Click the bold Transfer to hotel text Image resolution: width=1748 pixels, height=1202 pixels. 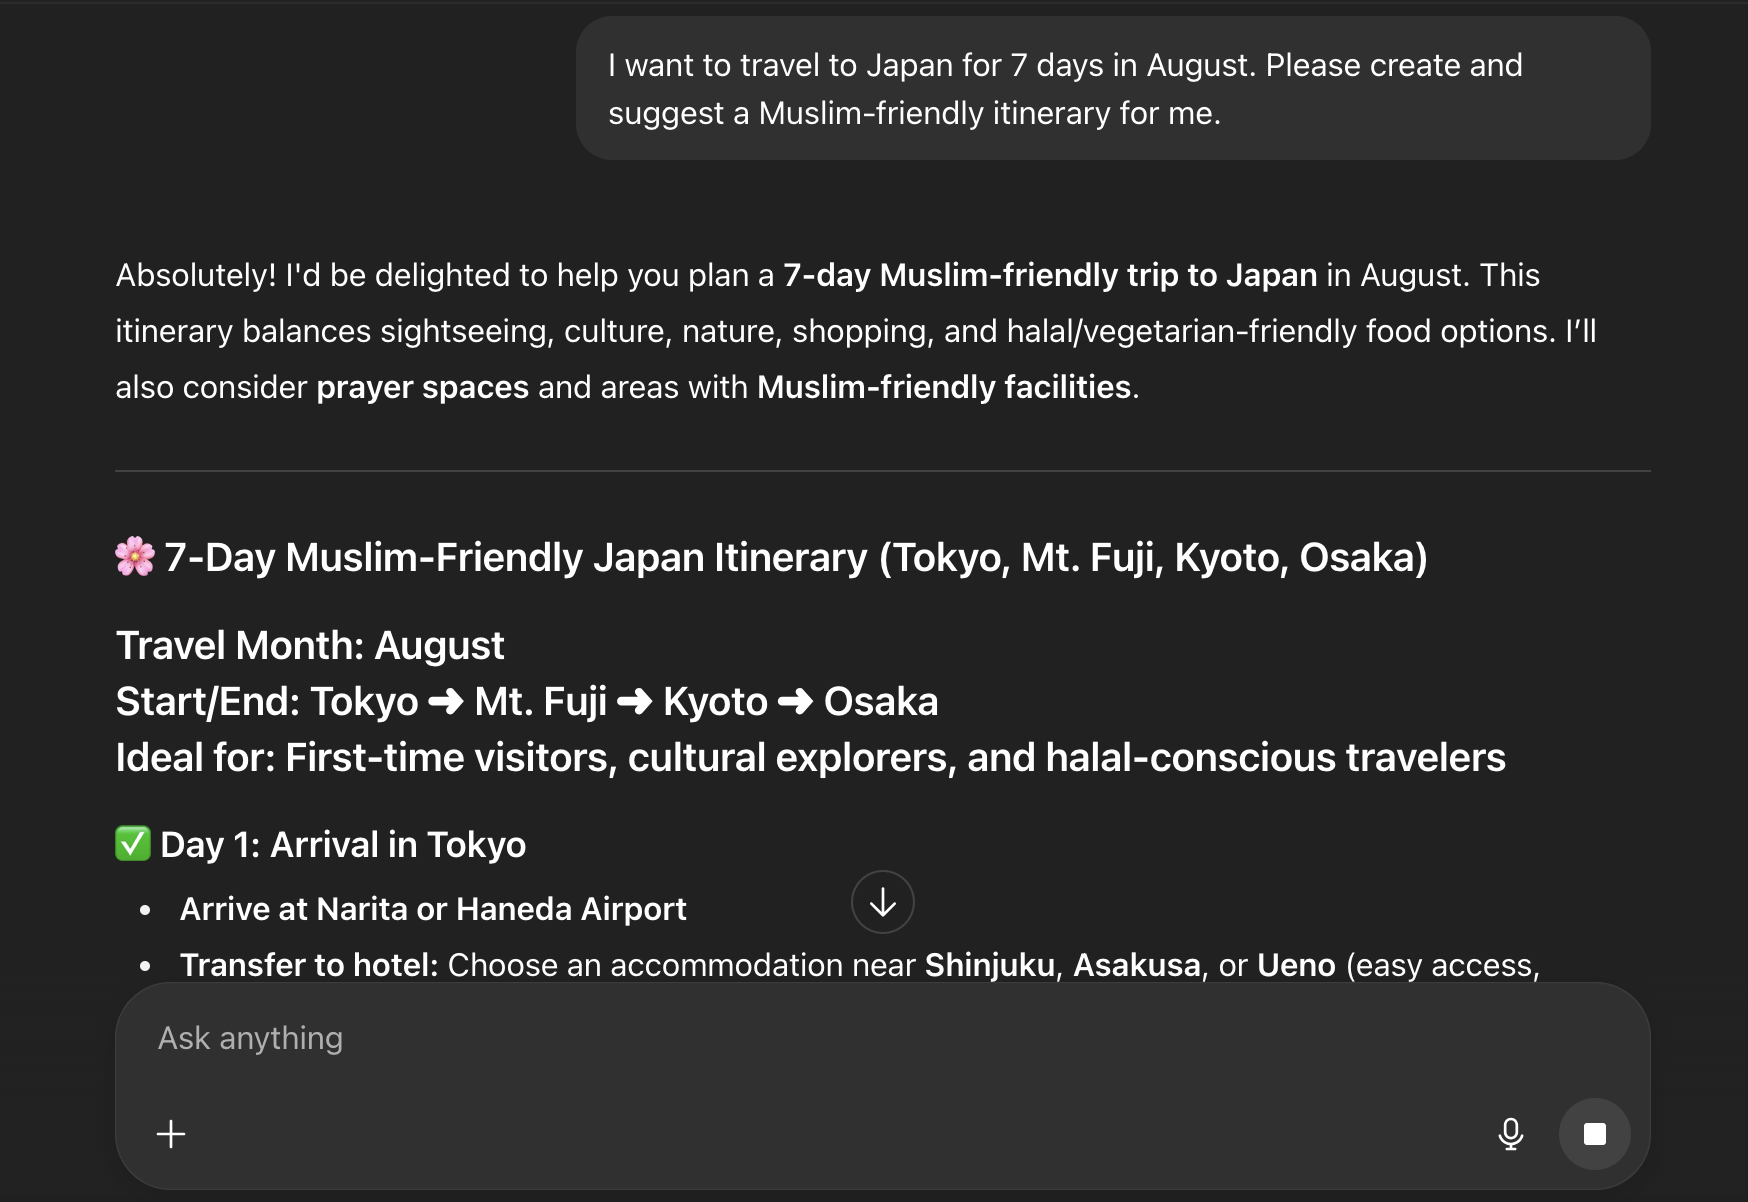pyautogui.click(x=309, y=965)
